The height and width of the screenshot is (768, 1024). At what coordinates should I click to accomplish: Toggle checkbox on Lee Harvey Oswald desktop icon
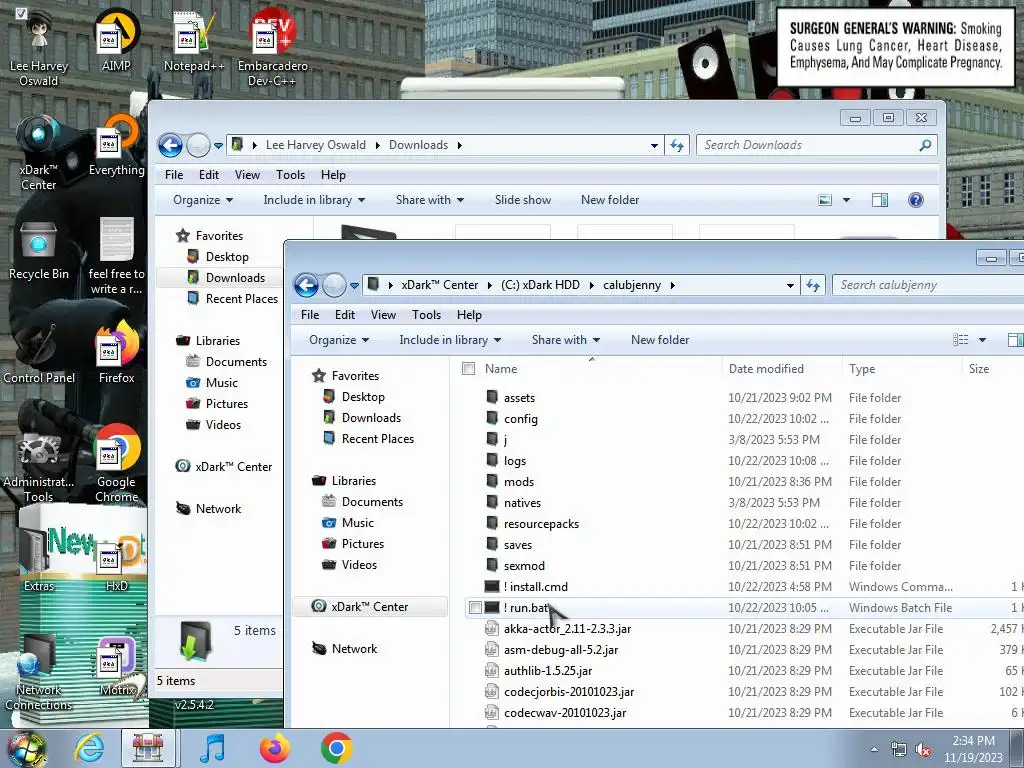pos(21,13)
